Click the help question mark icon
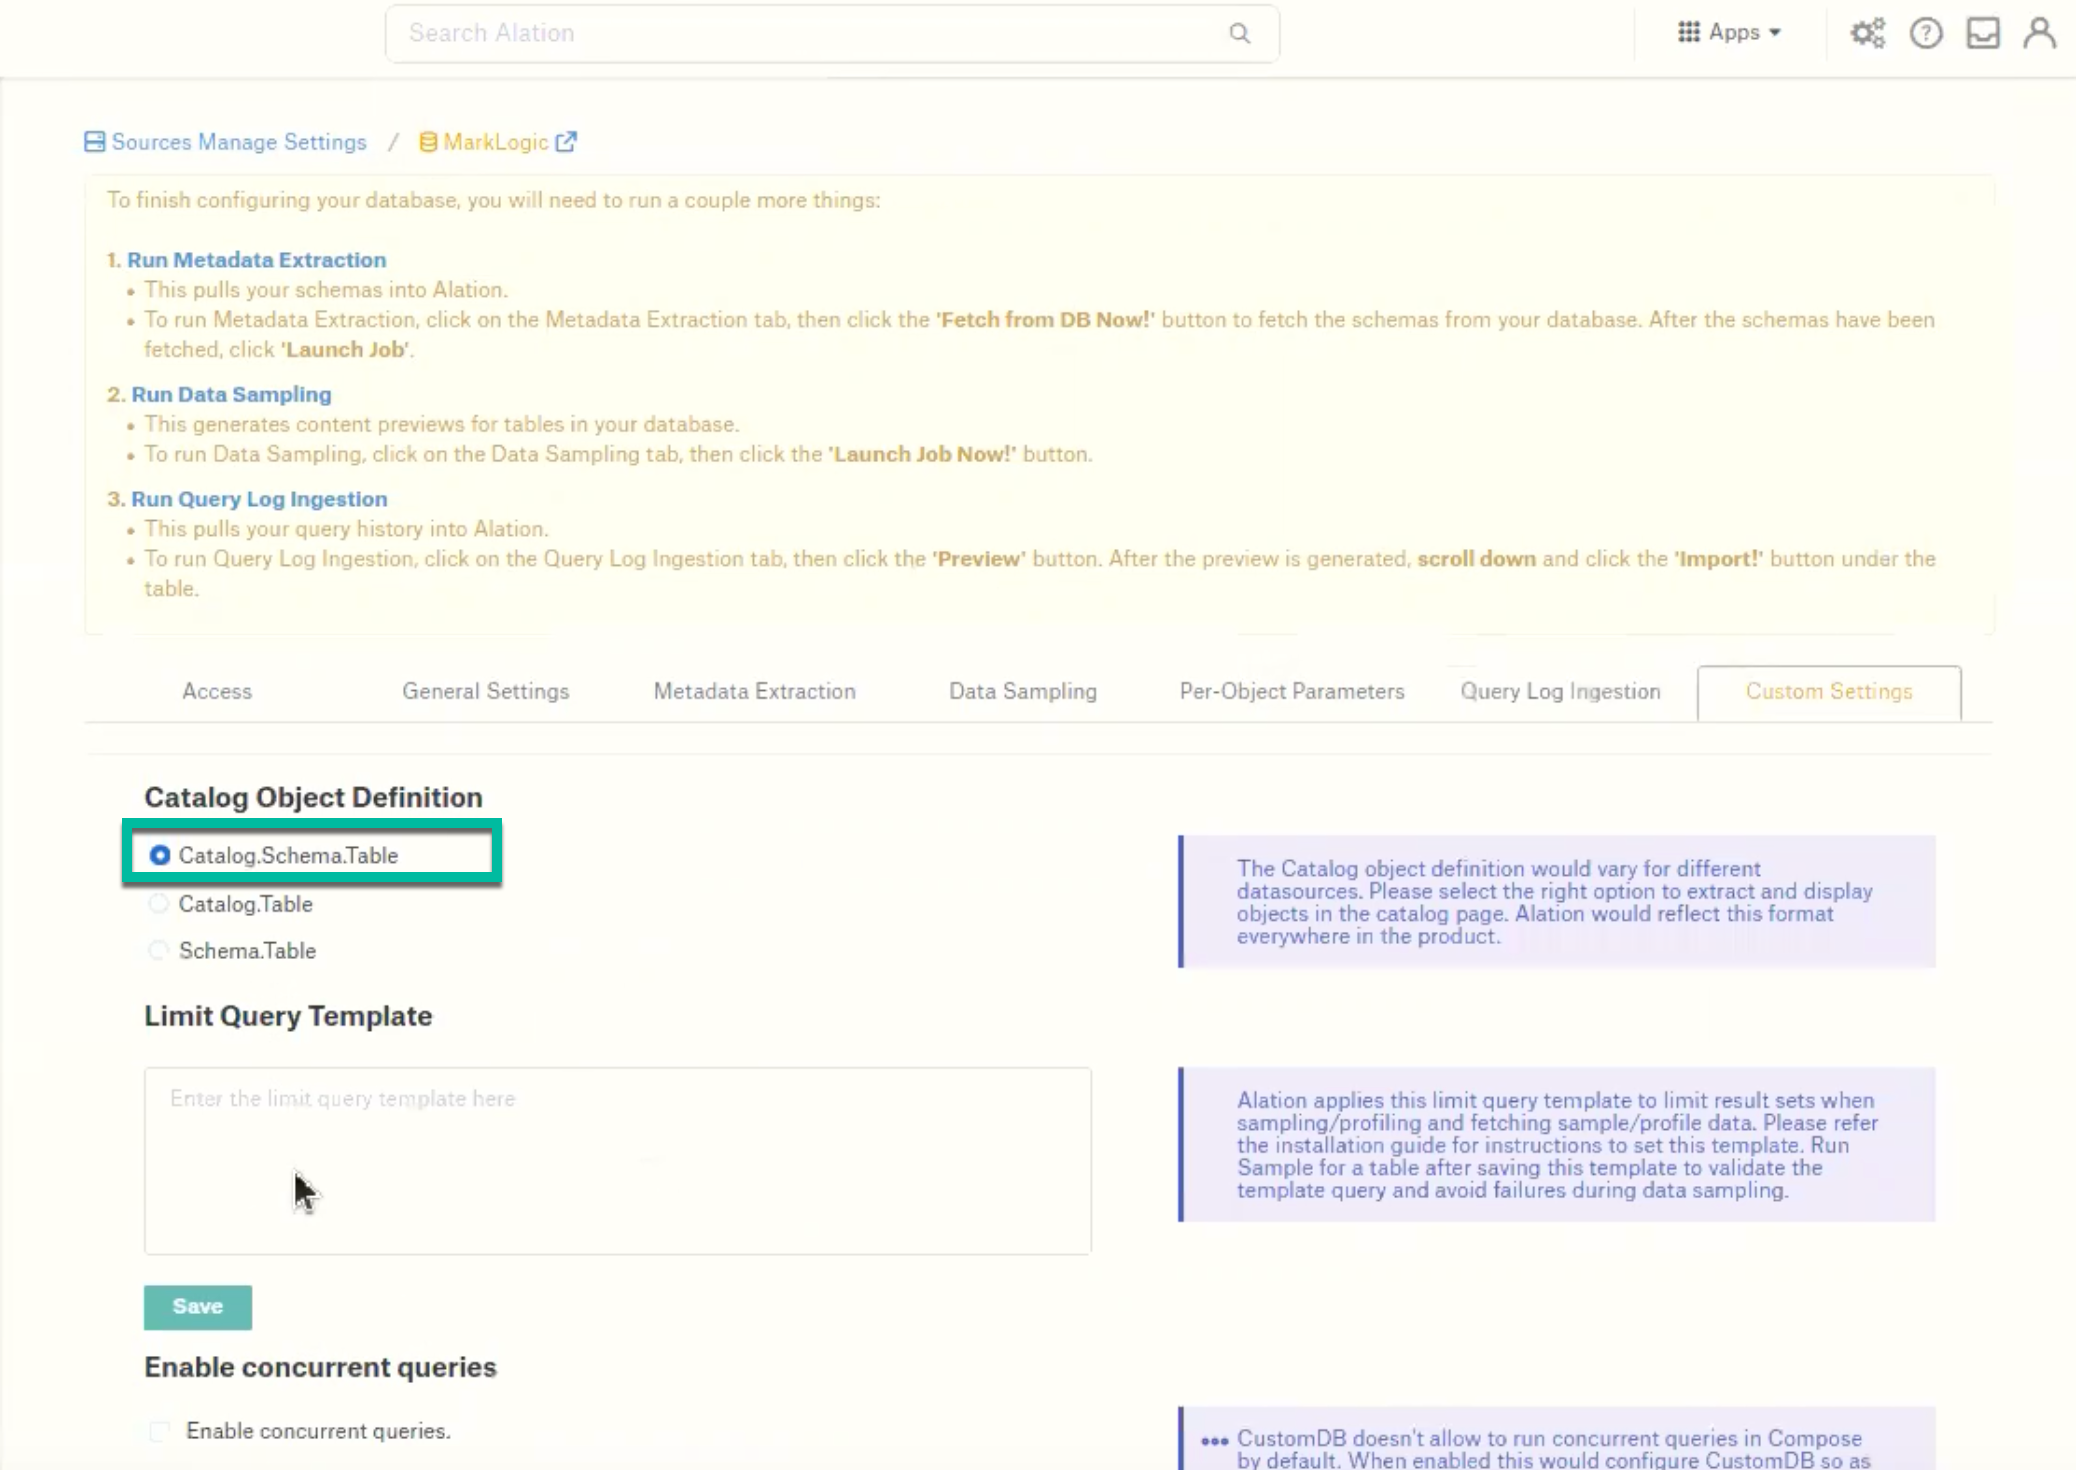The image size is (2076, 1470). click(1925, 32)
